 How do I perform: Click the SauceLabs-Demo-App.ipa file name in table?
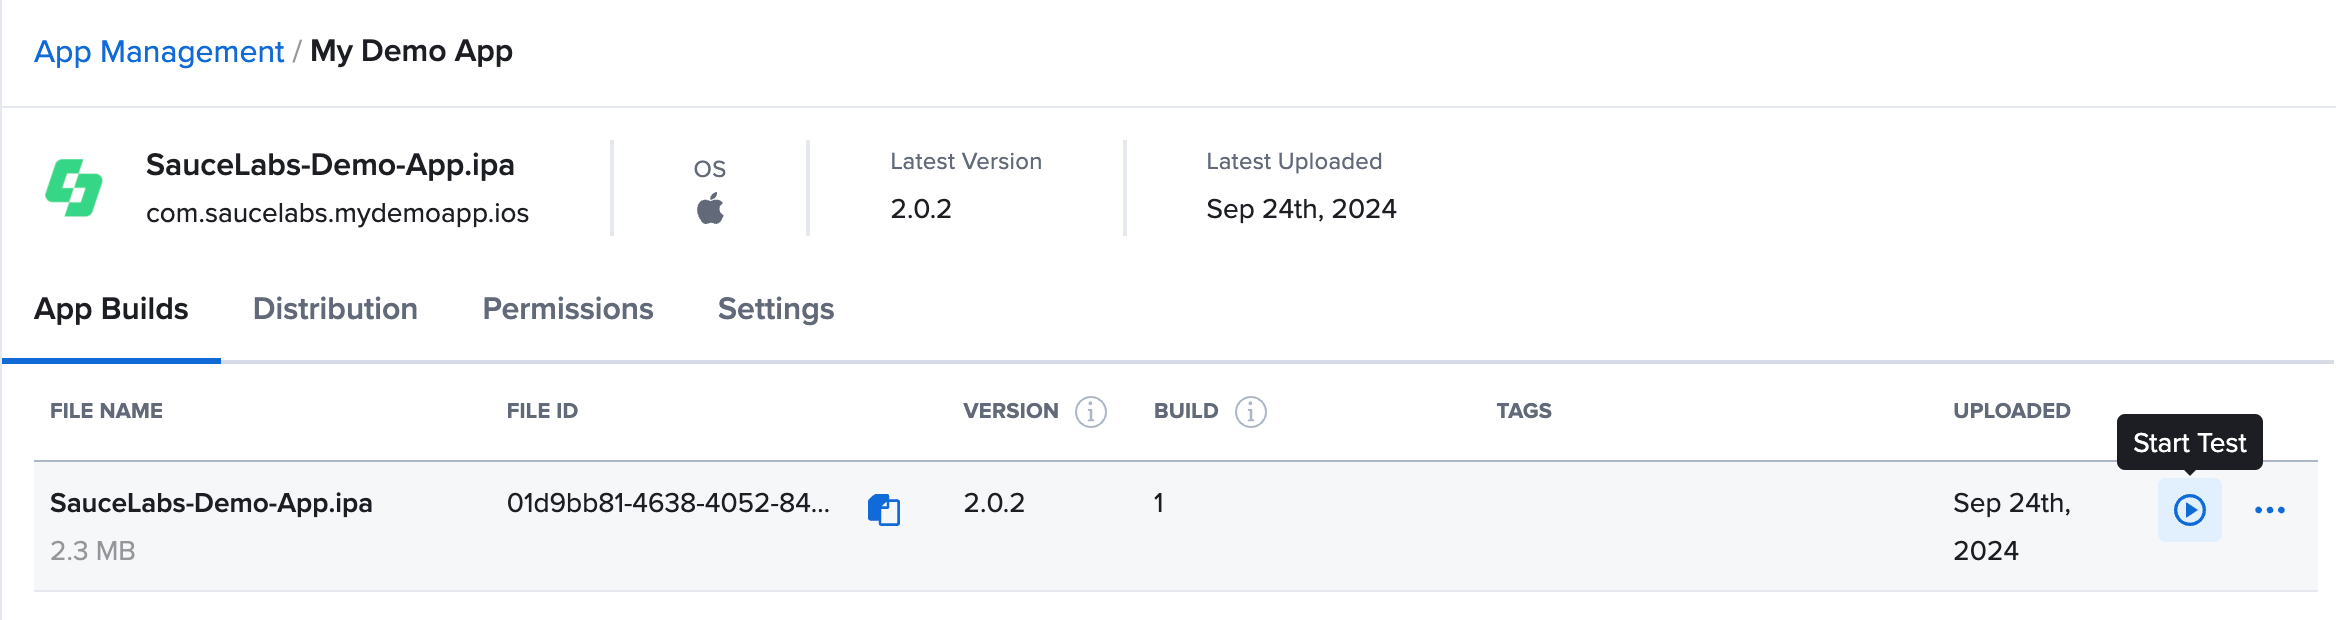(x=211, y=503)
